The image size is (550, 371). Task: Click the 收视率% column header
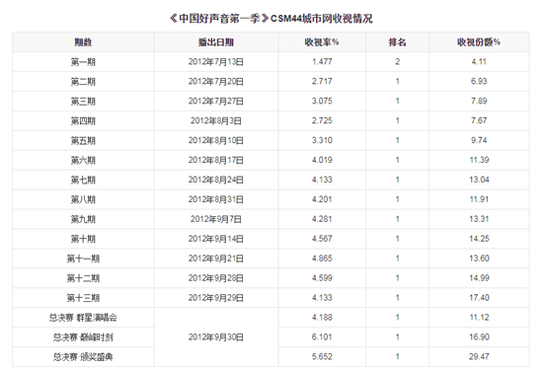pos(322,42)
